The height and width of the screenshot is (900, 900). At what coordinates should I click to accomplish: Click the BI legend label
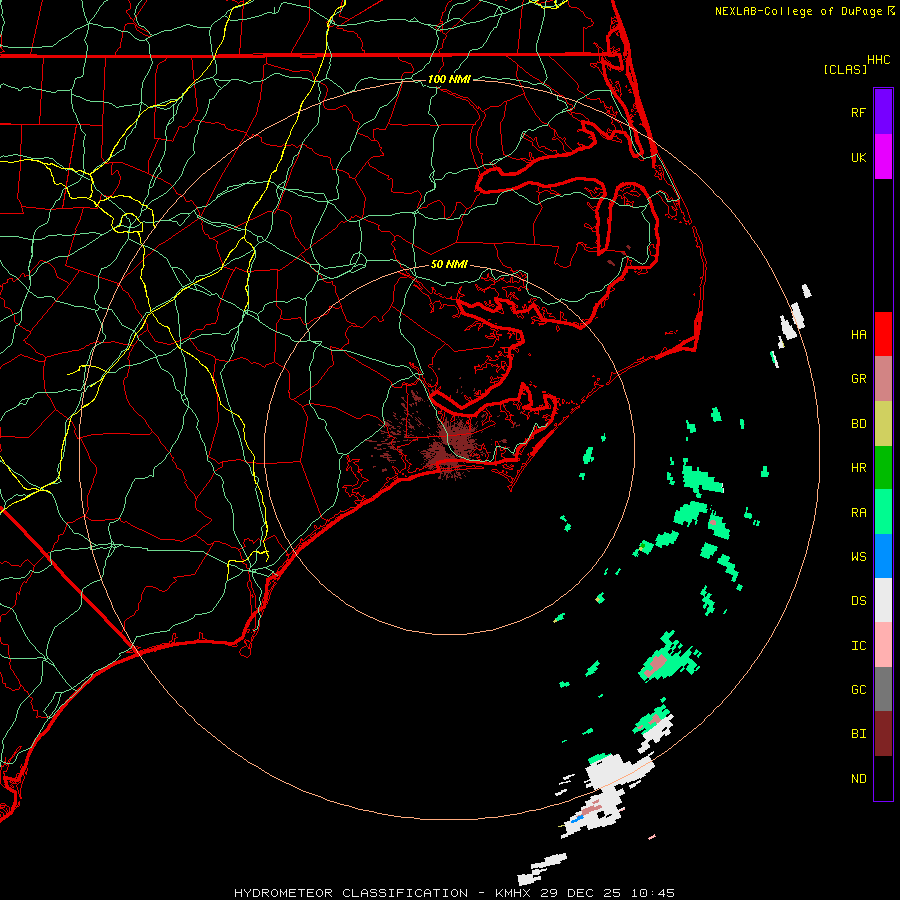point(858,734)
